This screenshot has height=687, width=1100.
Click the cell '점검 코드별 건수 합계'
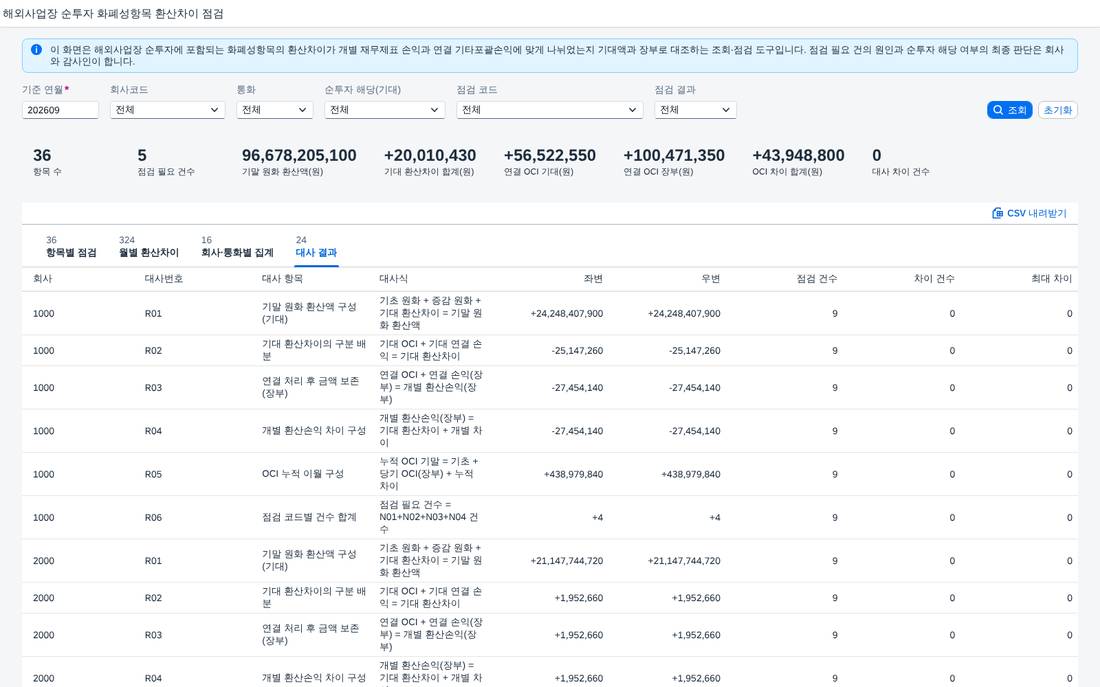(x=309, y=518)
